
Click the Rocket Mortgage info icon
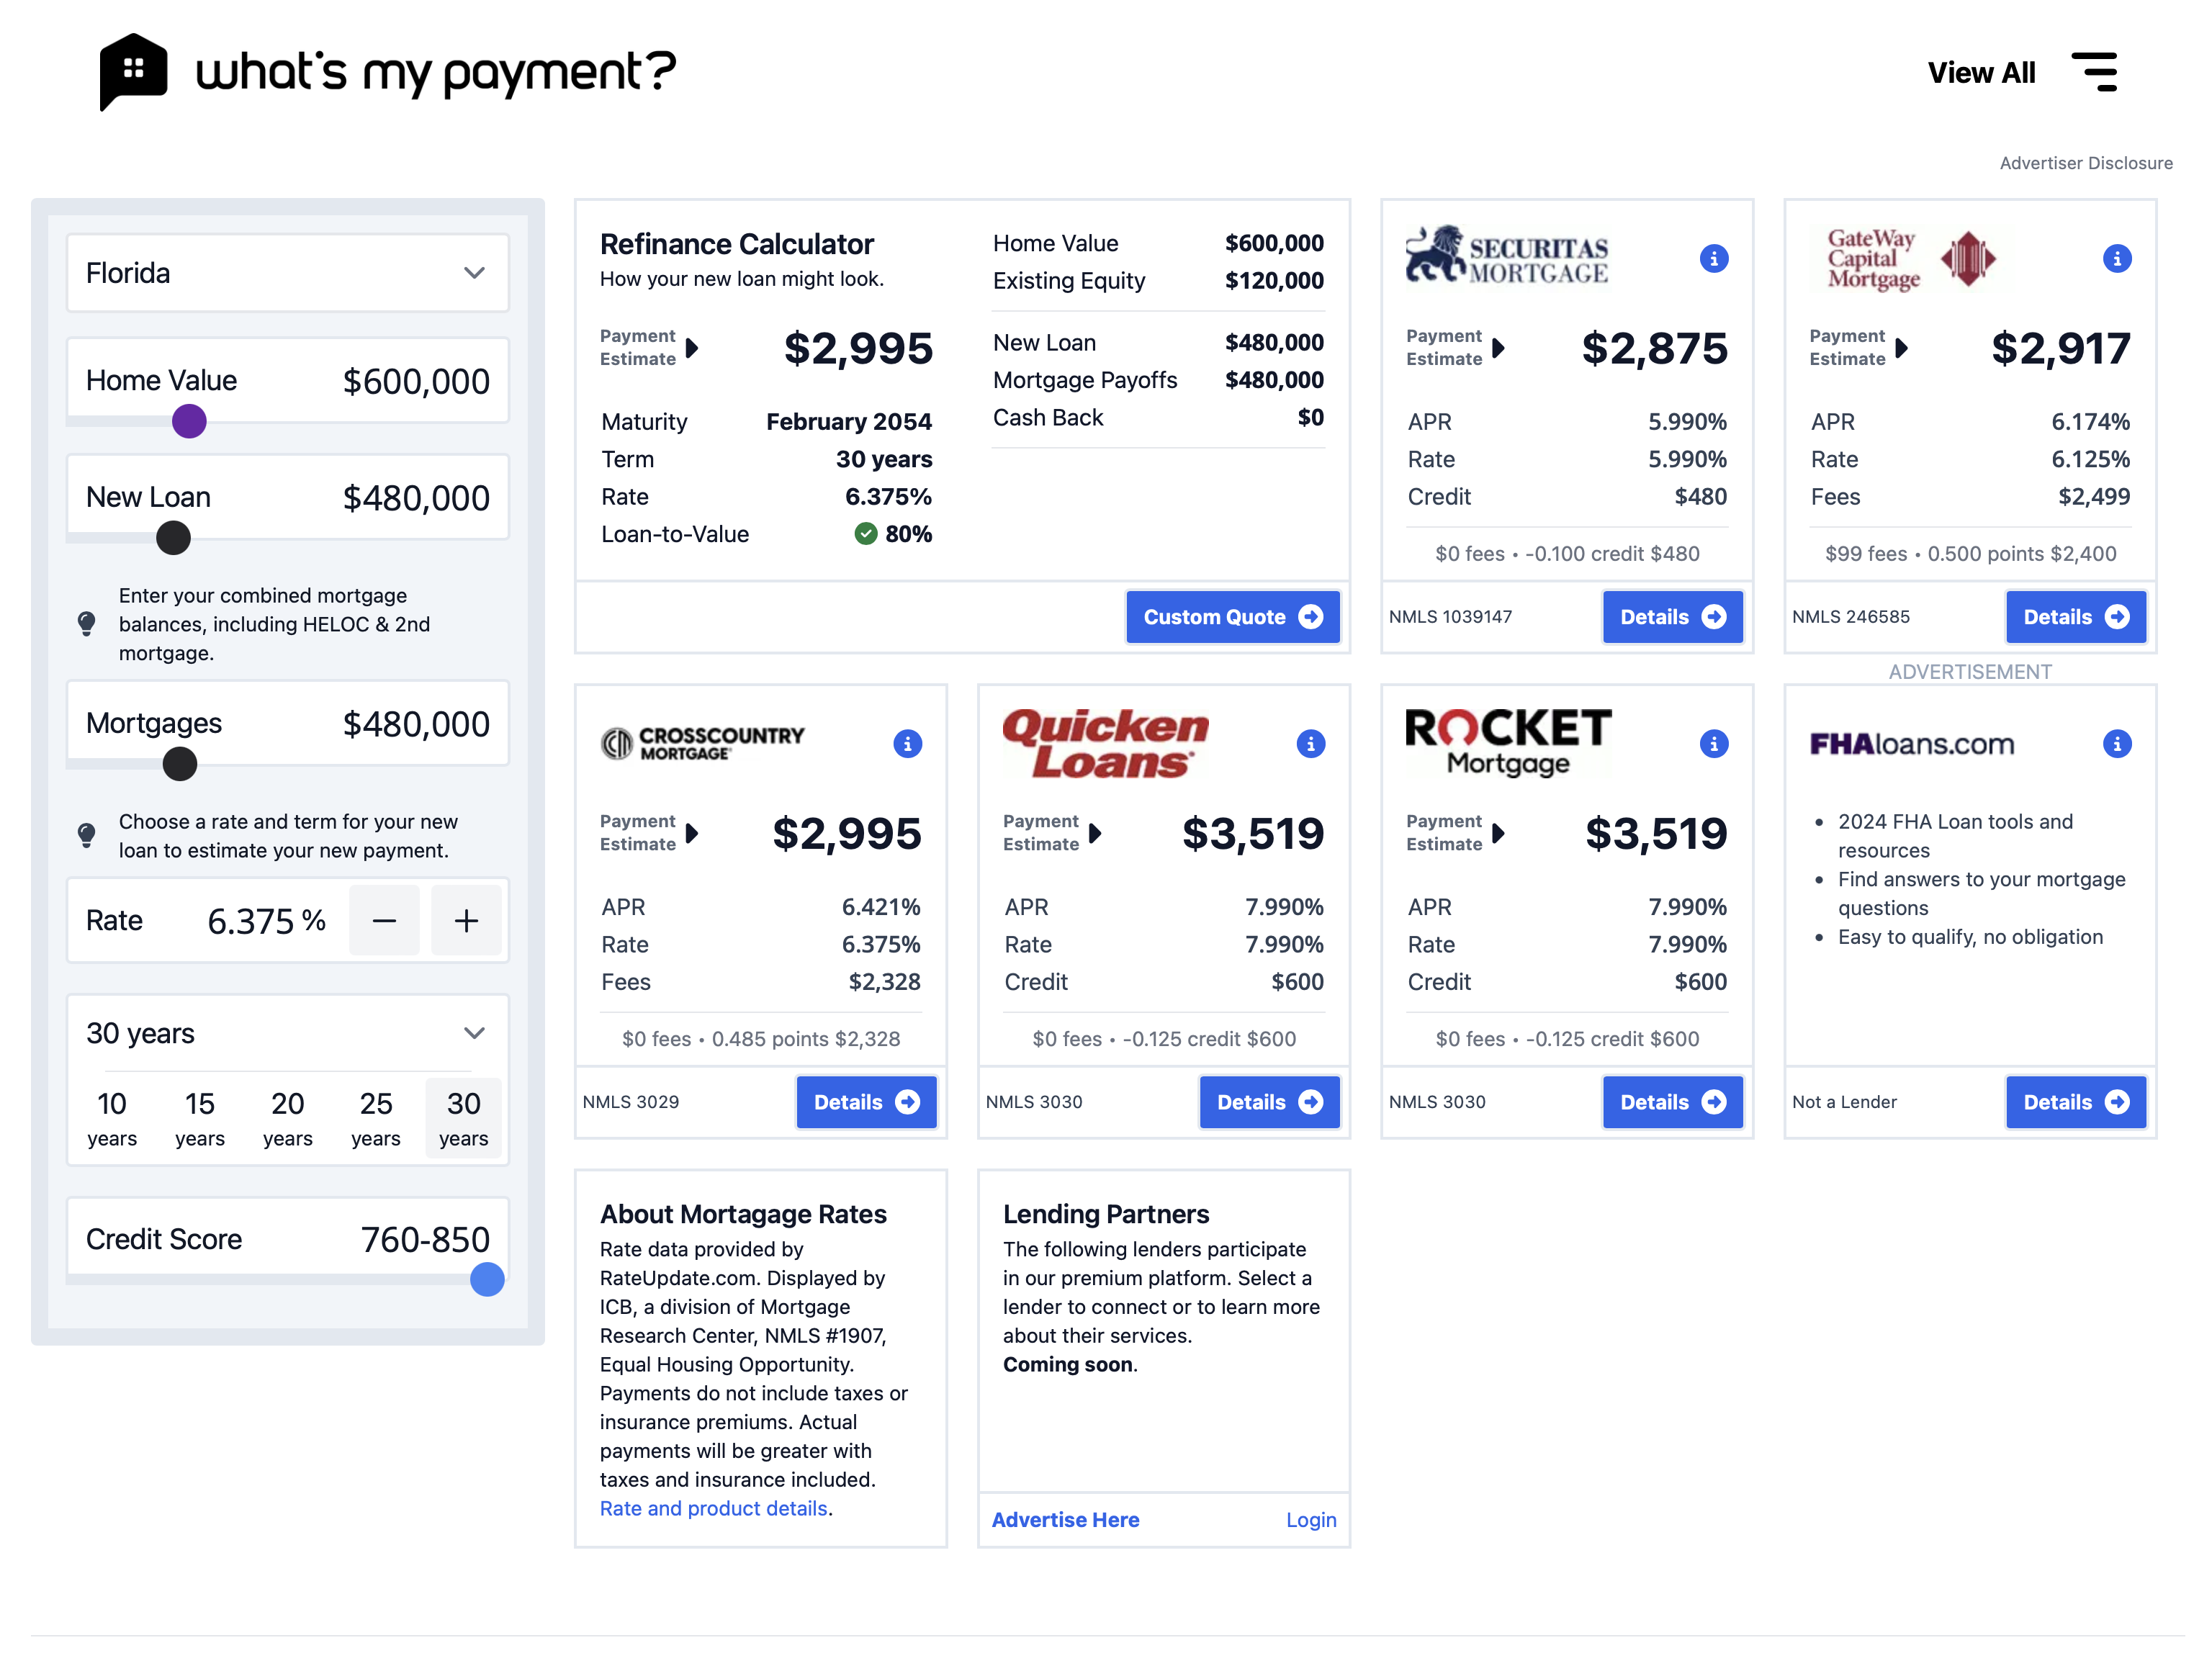1713,744
